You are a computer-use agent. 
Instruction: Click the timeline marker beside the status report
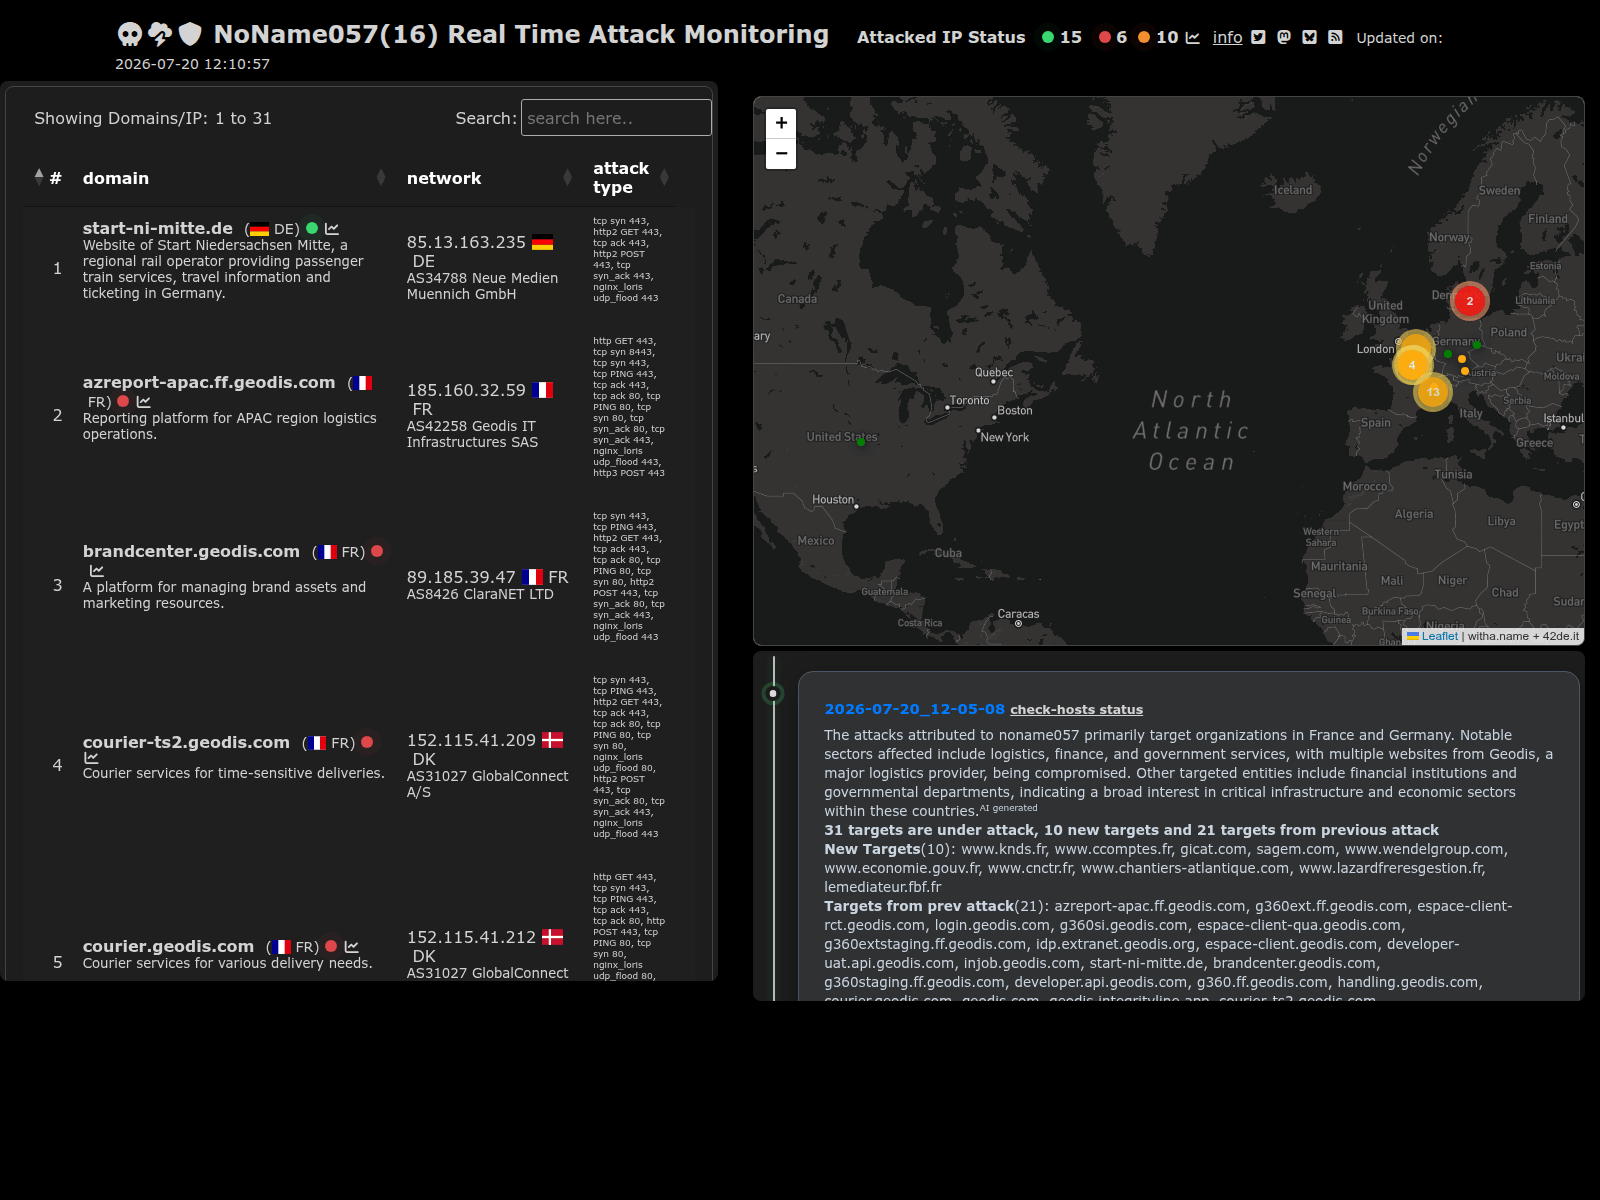tap(773, 693)
